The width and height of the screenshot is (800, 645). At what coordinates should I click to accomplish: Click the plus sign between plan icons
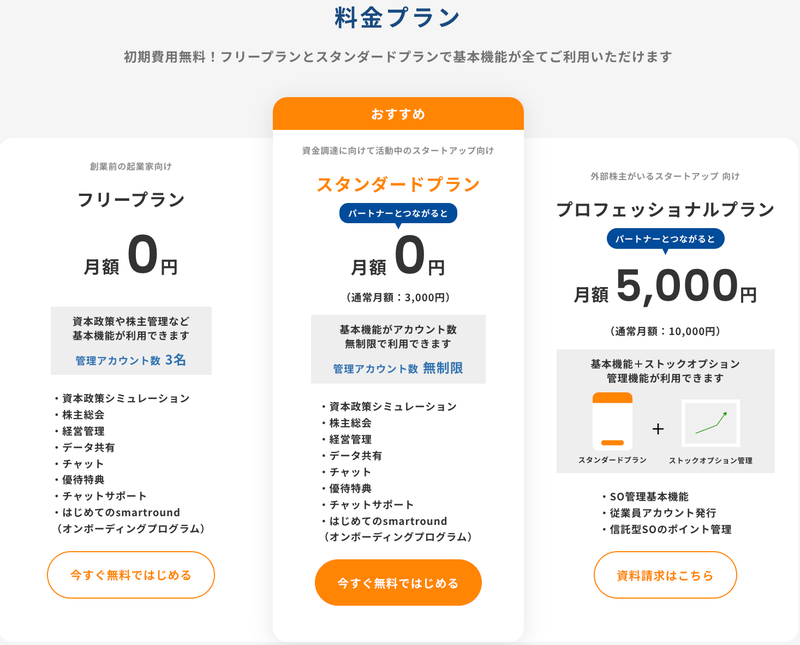[x=658, y=429]
